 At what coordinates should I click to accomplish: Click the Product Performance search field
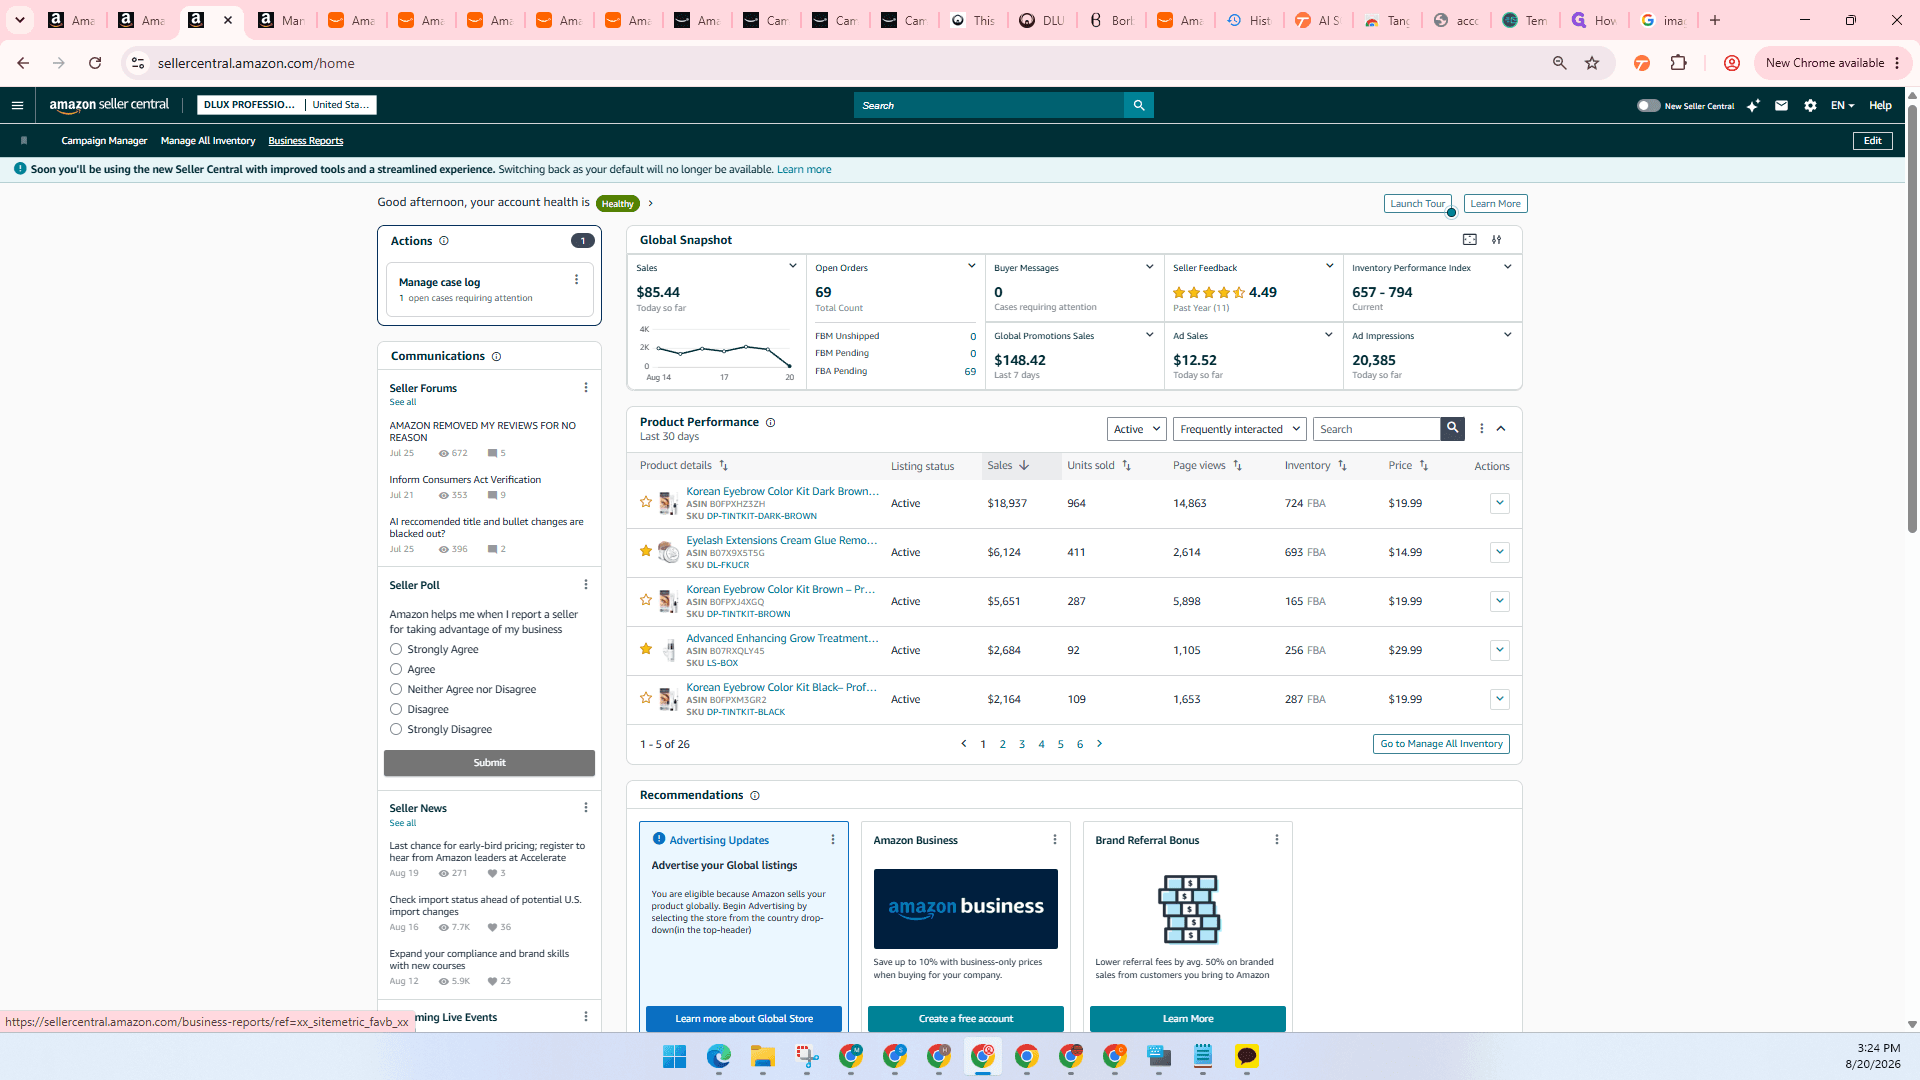(x=1376, y=429)
